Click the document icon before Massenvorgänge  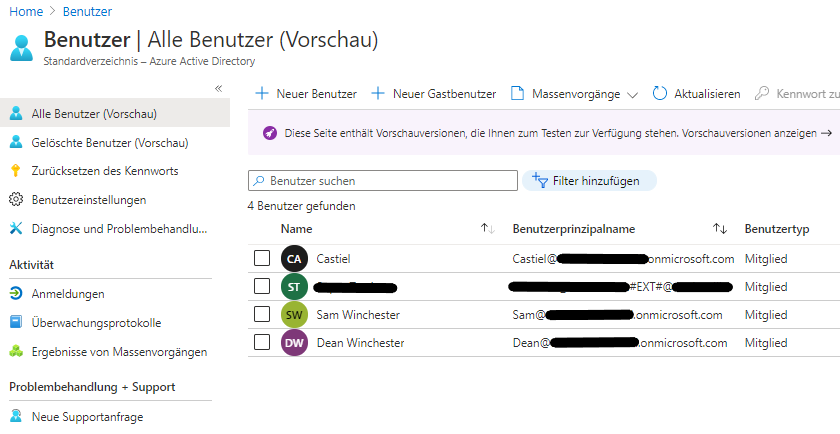click(517, 93)
